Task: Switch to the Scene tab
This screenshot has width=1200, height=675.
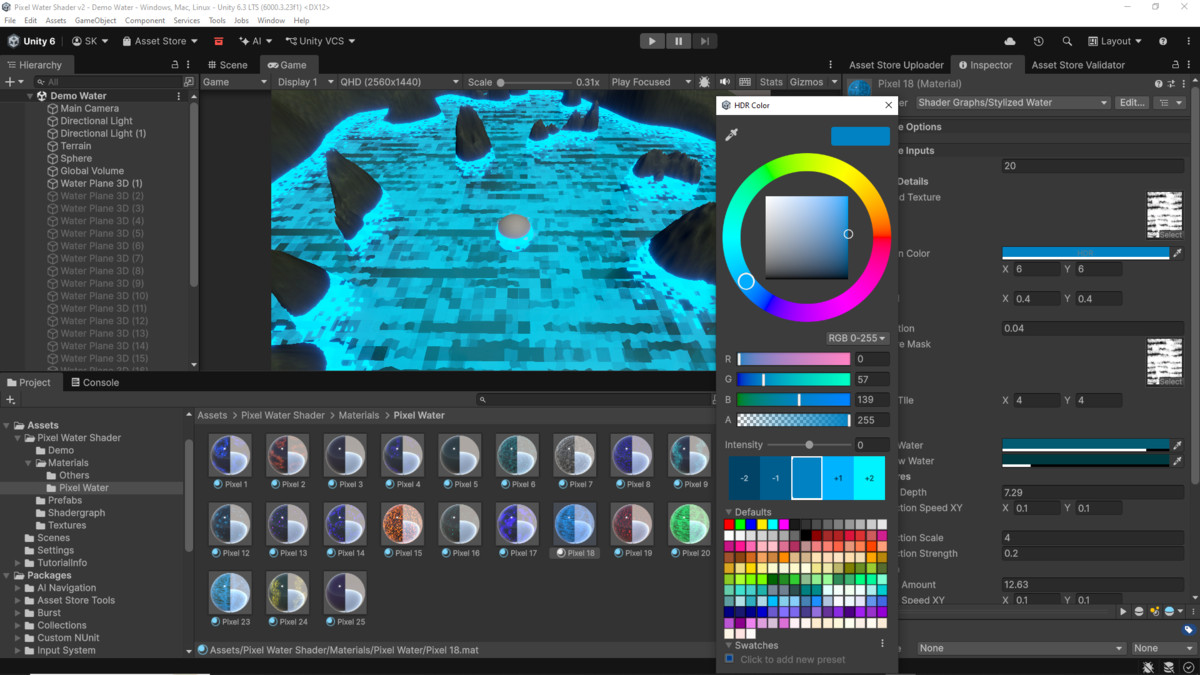Action: coord(227,64)
